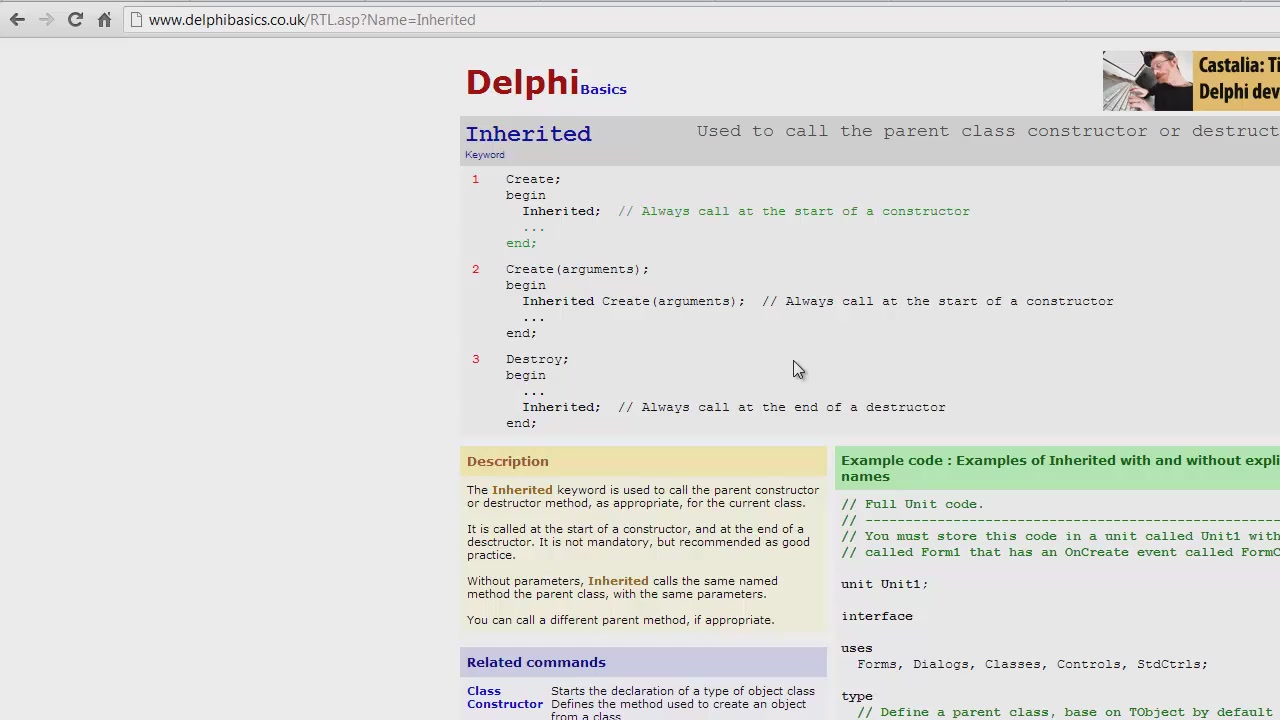Click the 'Destroy;' code line
Screen dimensions: 1280x720
click(x=537, y=359)
